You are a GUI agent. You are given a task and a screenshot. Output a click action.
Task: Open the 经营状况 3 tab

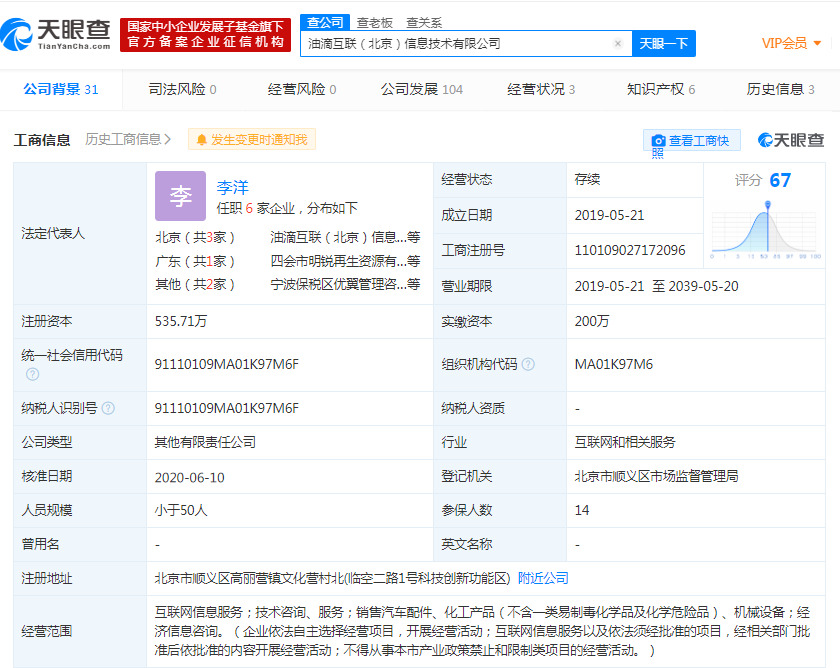(541, 89)
